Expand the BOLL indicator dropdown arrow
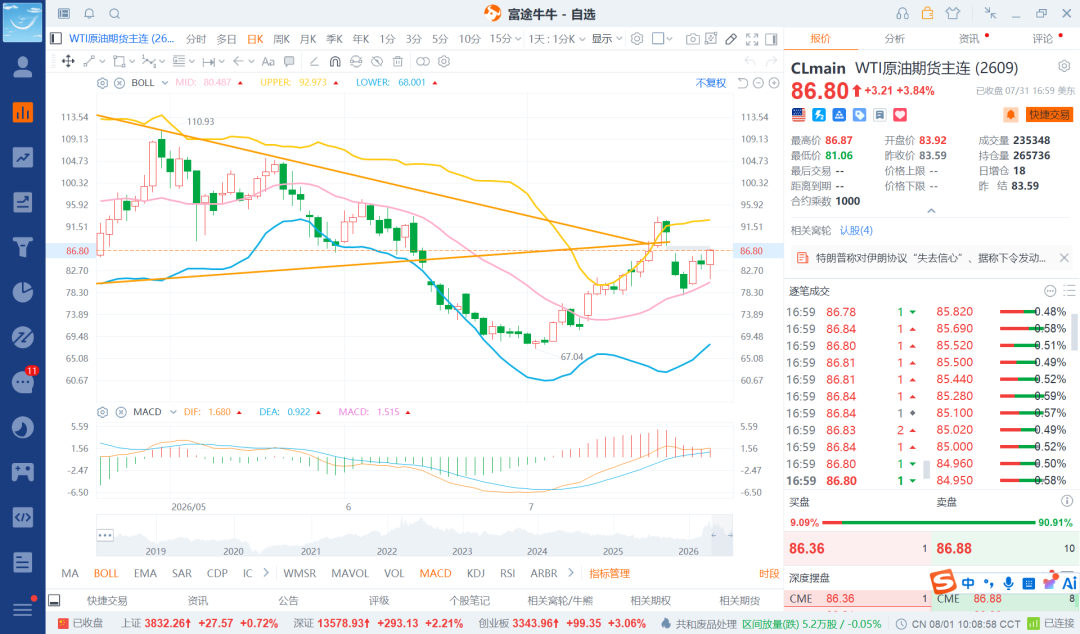Screen dimensions: 1080x634 click(x=165, y=83)
